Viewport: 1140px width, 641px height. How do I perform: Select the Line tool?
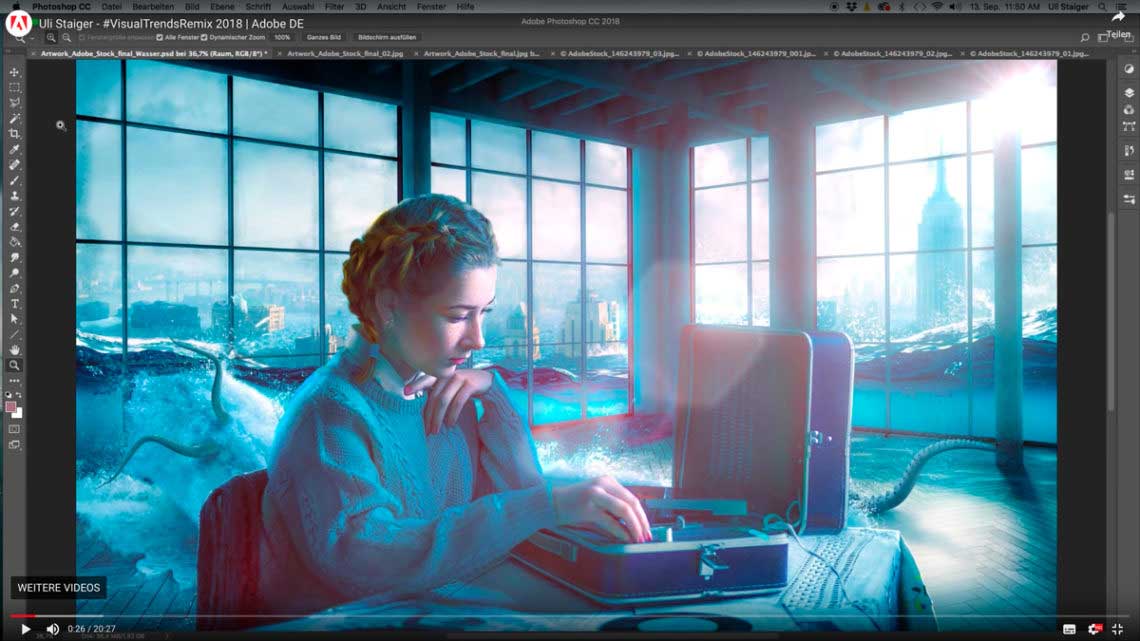15,334
